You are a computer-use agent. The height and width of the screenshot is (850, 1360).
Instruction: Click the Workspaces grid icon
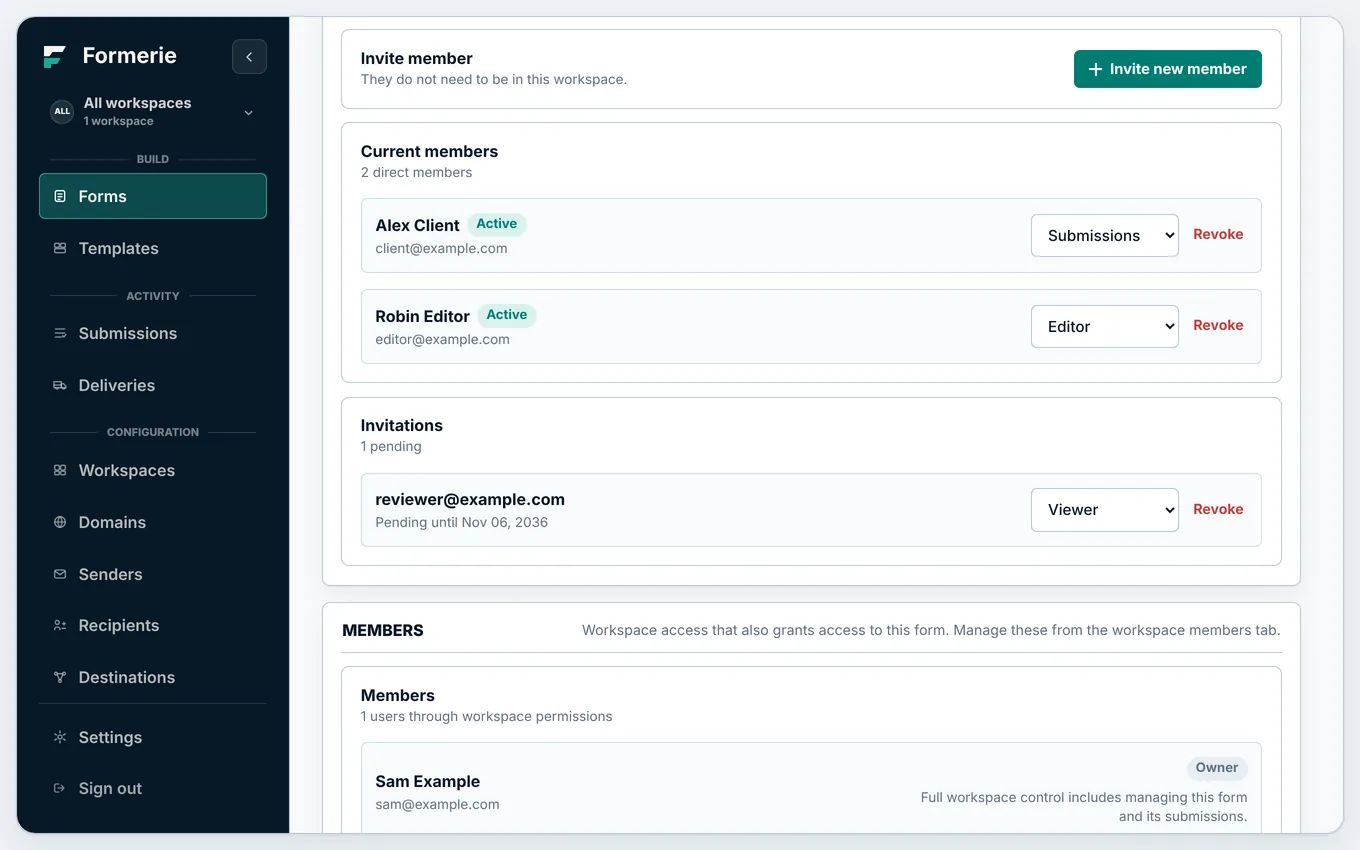click(x=60, y=470)
